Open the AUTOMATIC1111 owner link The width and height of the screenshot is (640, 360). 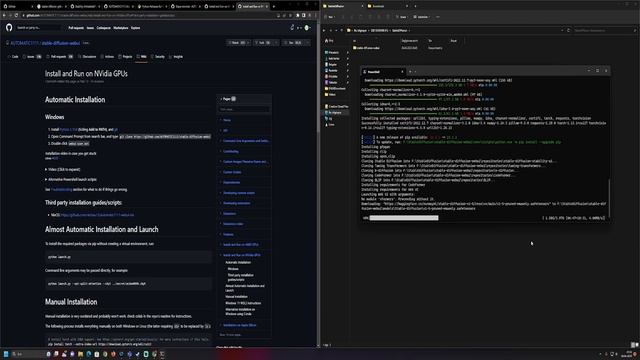tap(25, 43)
